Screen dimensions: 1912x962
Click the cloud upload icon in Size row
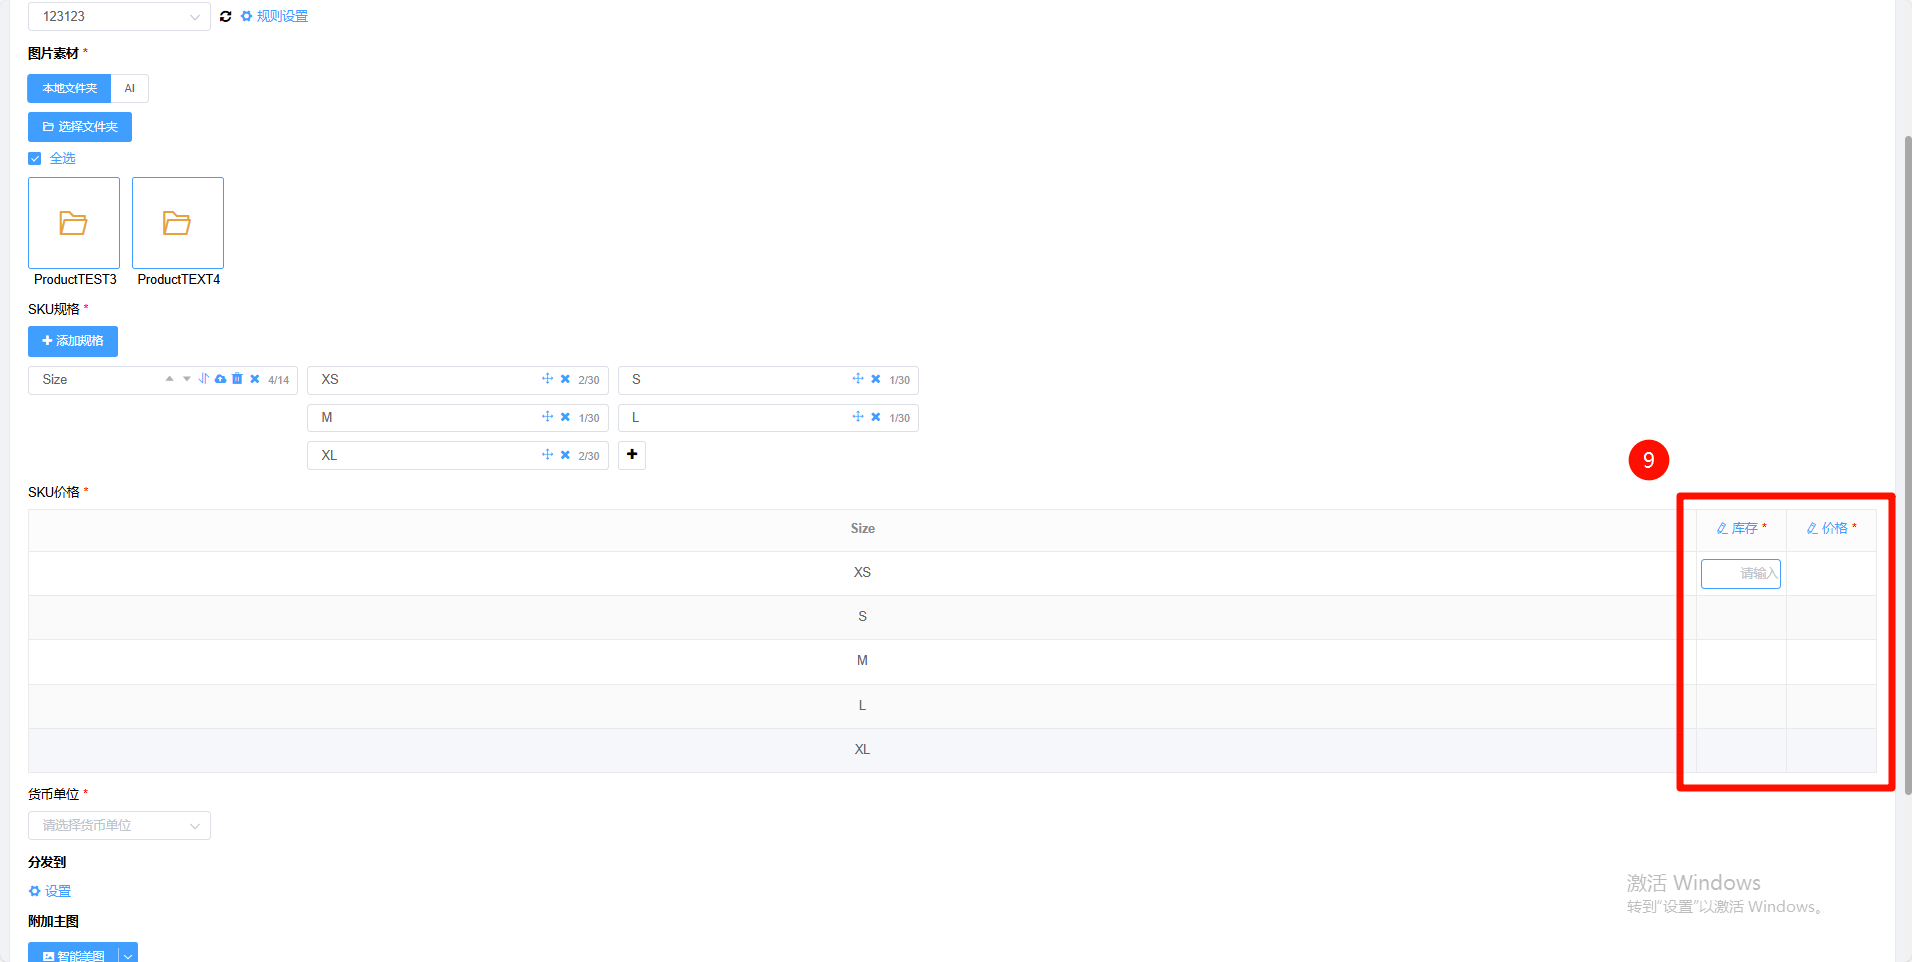[220, 379]
